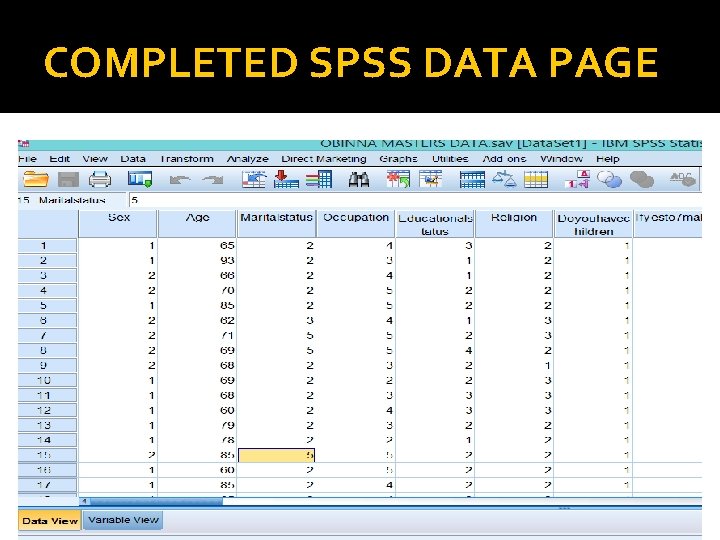Click the Split file icon
The height and width of the screenshot is (540, 720).
pyautogui.click(x=472, y=180)
